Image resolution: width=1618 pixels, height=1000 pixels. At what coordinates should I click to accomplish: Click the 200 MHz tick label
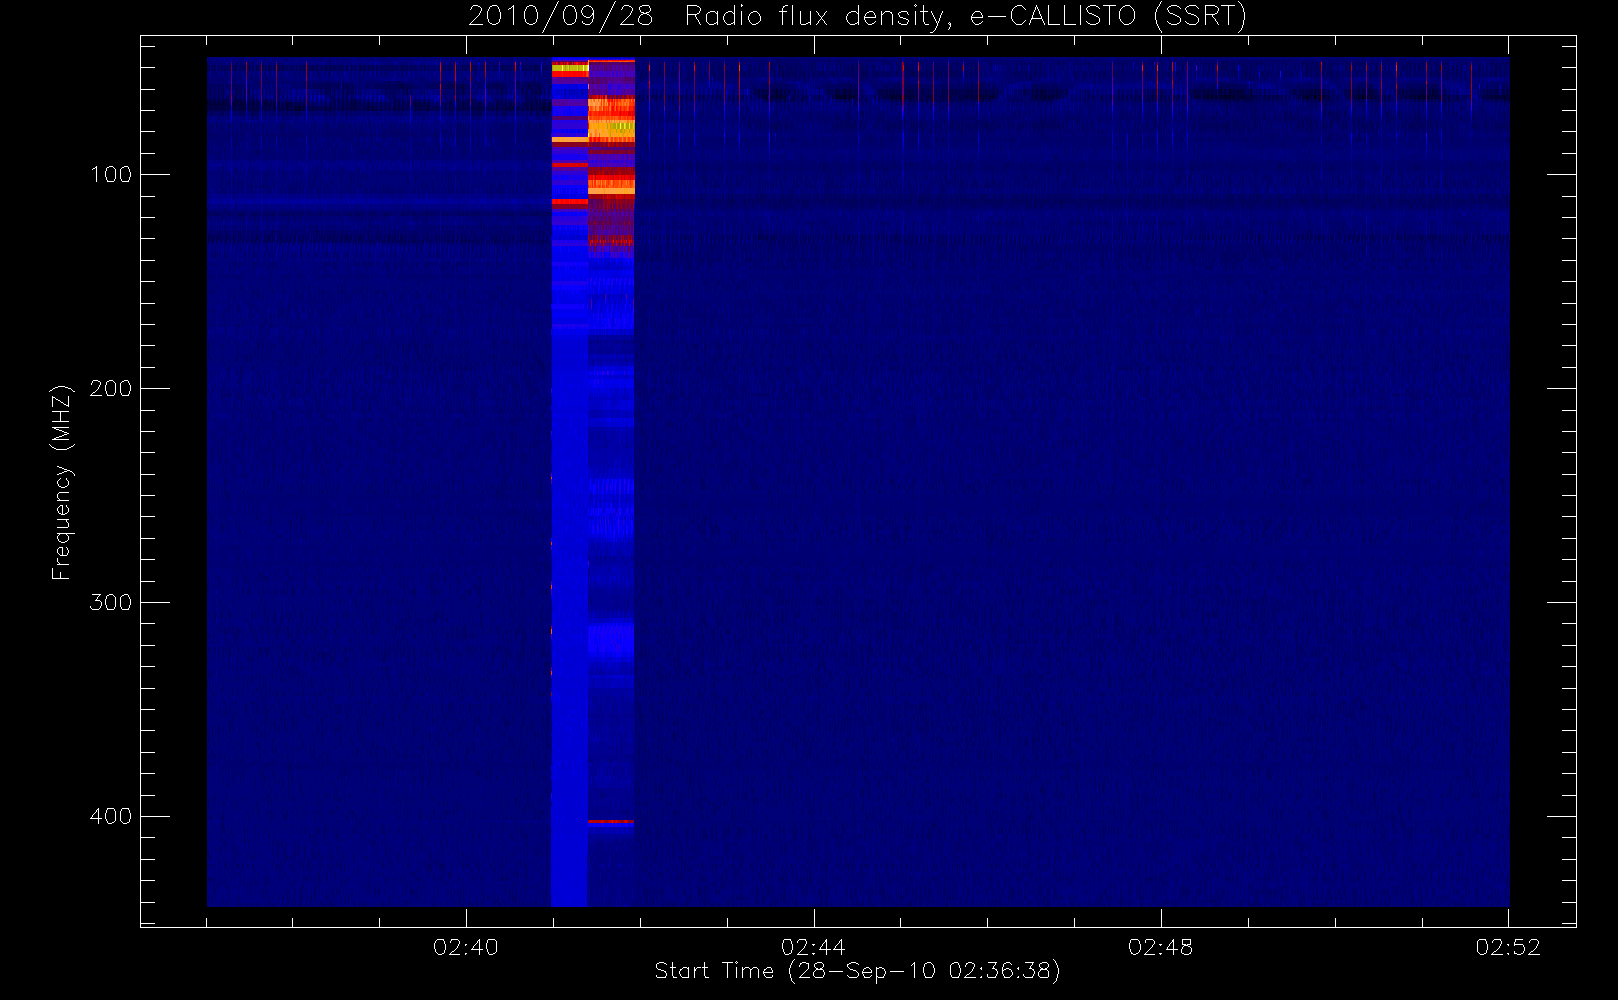111,389
